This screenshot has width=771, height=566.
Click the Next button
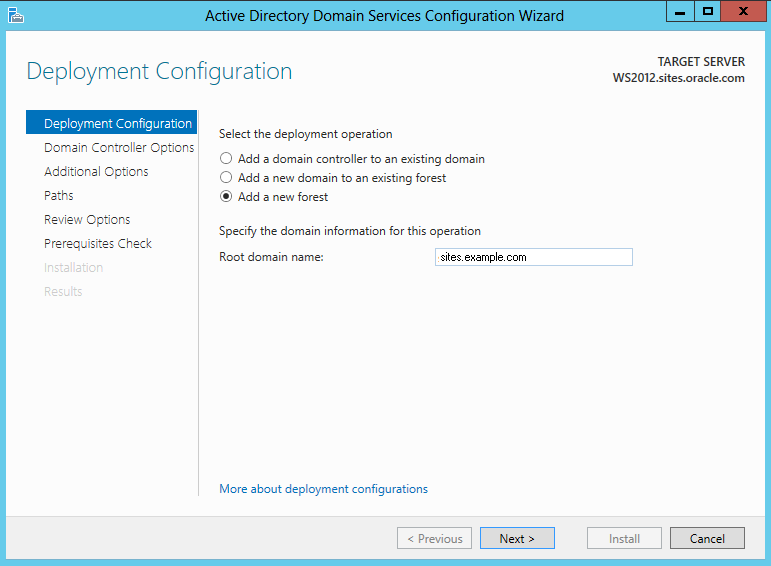(517, 538)
